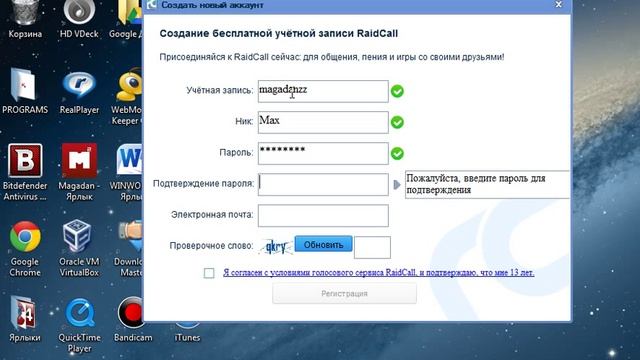Focus the Пароль password field
Screen dimensions: 640x360
click(323, 153)
